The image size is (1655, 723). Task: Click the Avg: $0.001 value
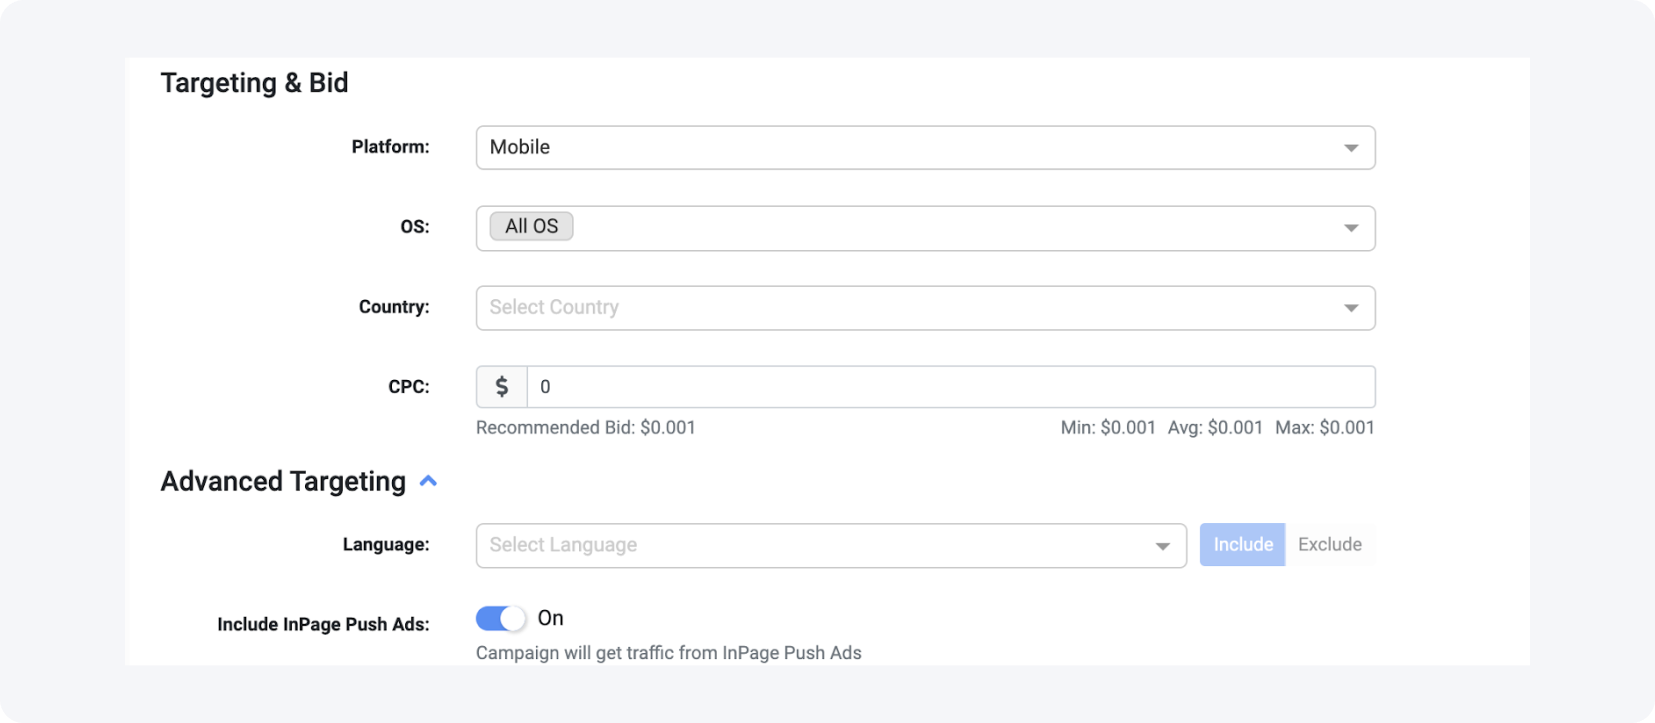1215,428
